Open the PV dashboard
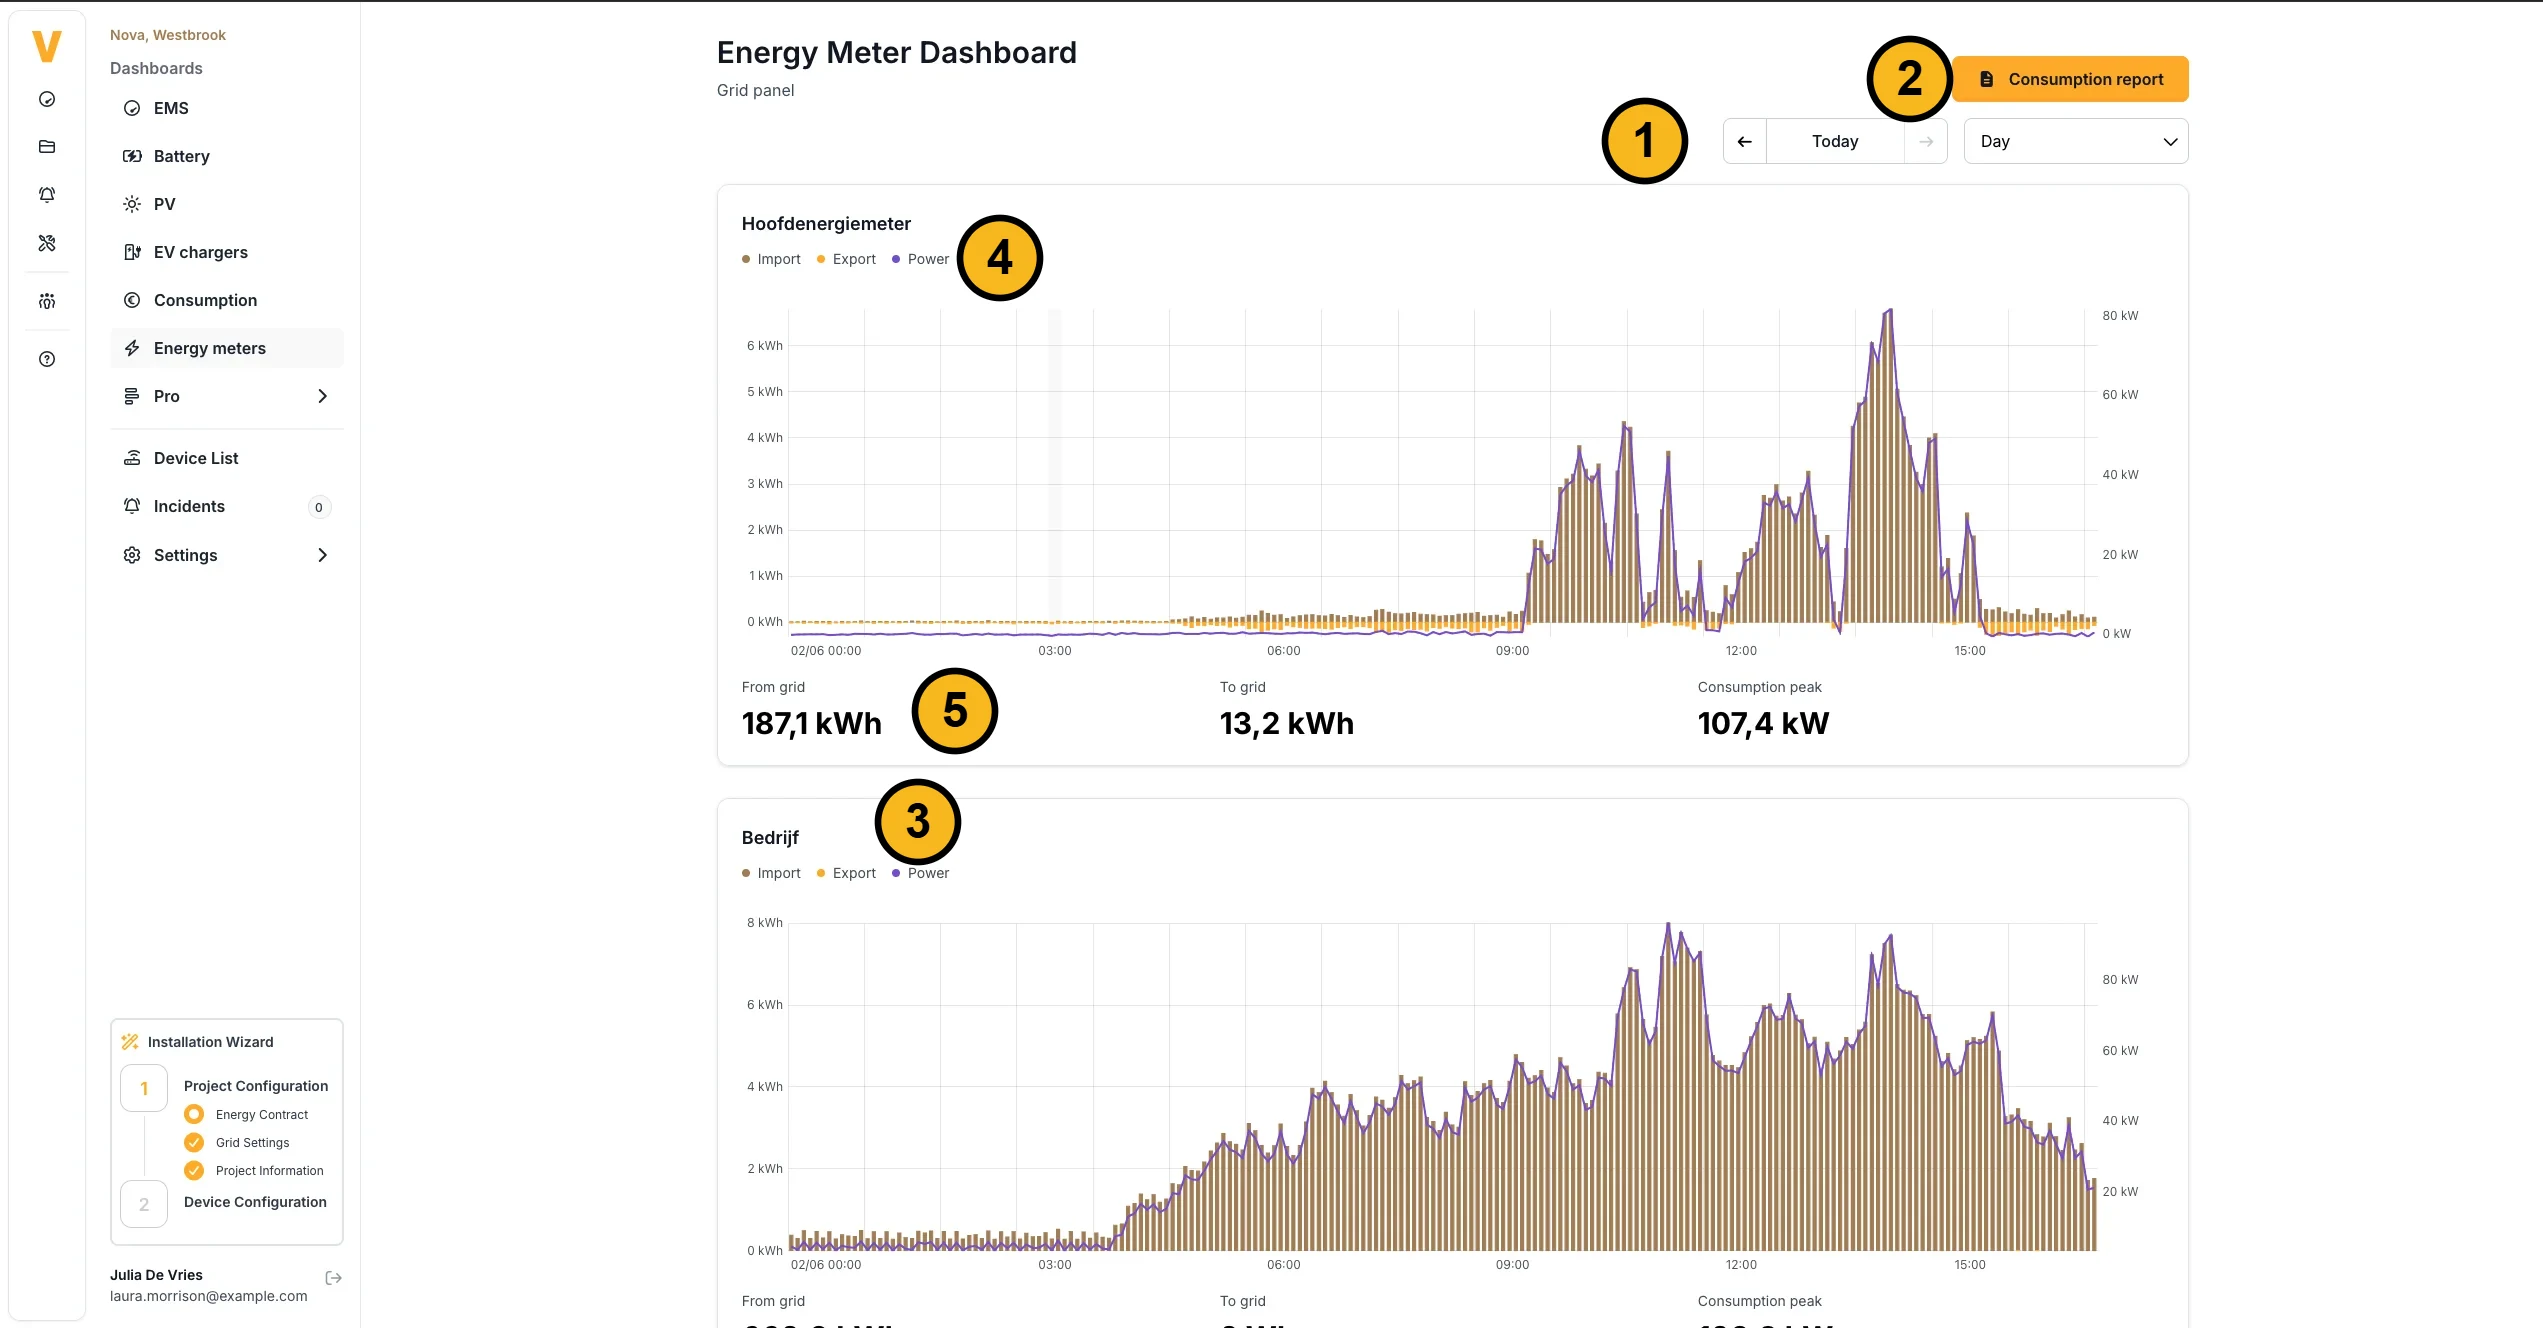2543x1328 pixels. [x=227, y=204]
